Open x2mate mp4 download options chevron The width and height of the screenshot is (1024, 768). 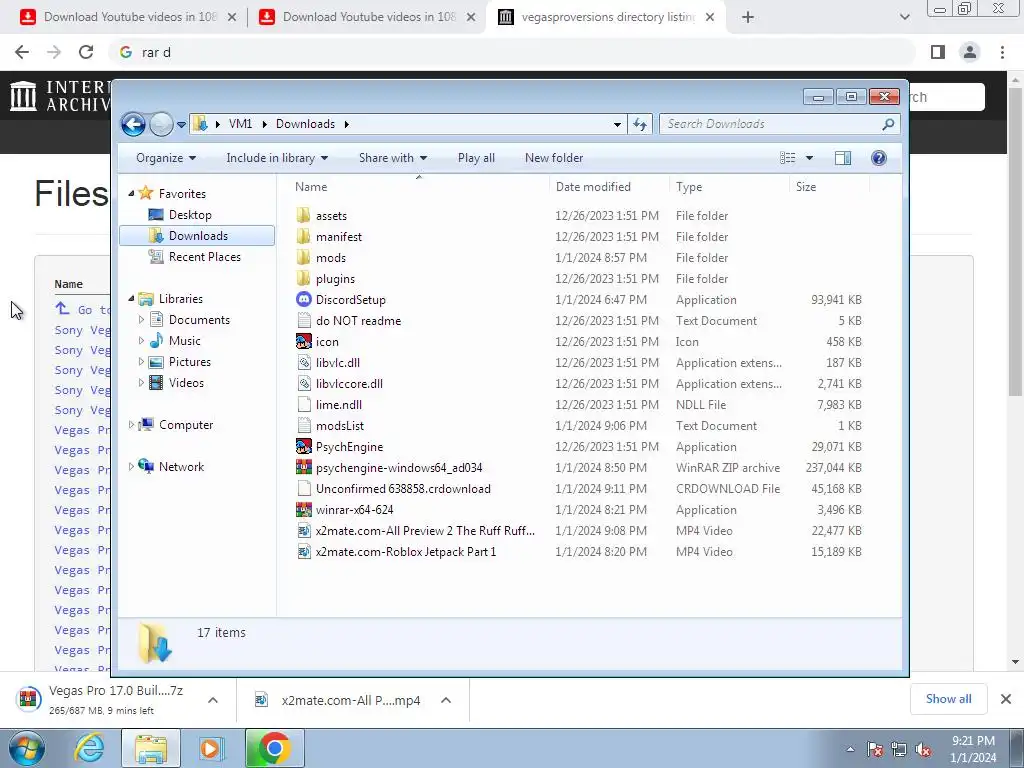(446, 700)
